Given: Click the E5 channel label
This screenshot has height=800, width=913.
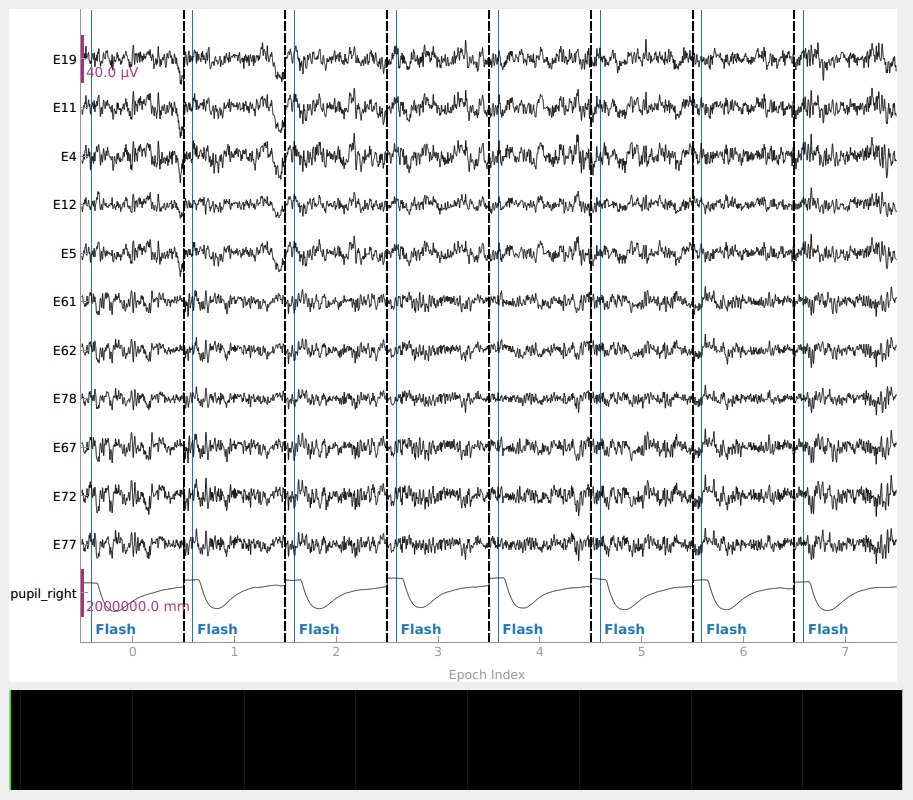Looking at the screenshot, I should point(68,254).
